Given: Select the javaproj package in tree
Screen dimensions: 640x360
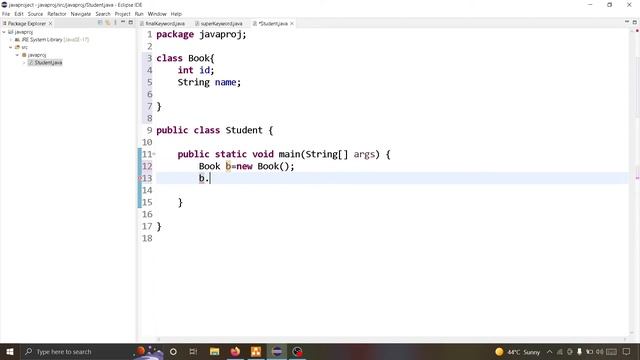Looking at the screenshot, I should coord(33,55).
